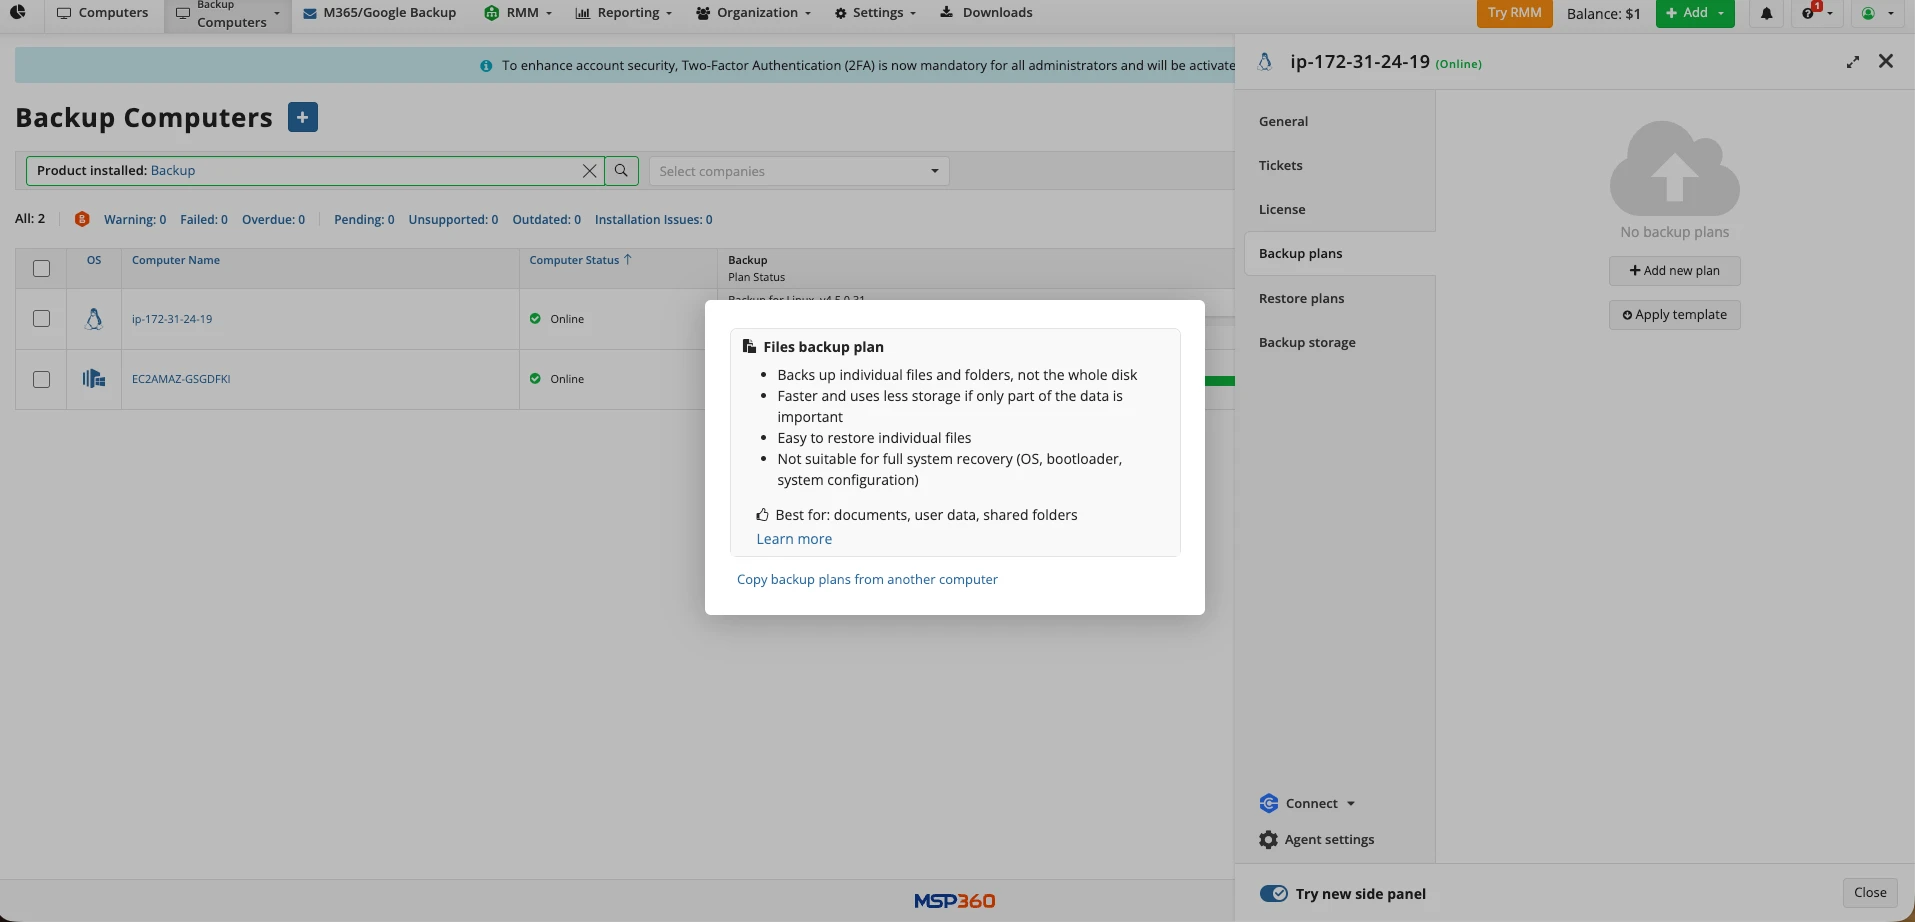Click the MSP360 logo icon in top bar
1915x922 pixels.
point(18,13)
